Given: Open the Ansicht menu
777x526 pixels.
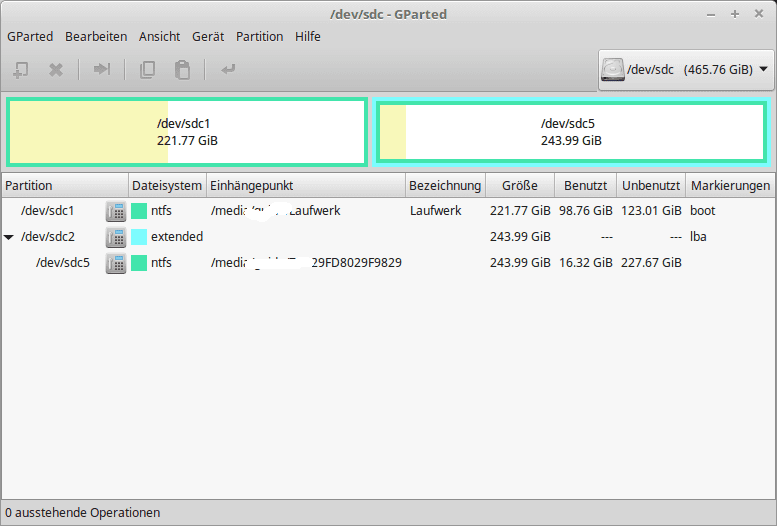Looking at the screenshot, I should 160,37.
